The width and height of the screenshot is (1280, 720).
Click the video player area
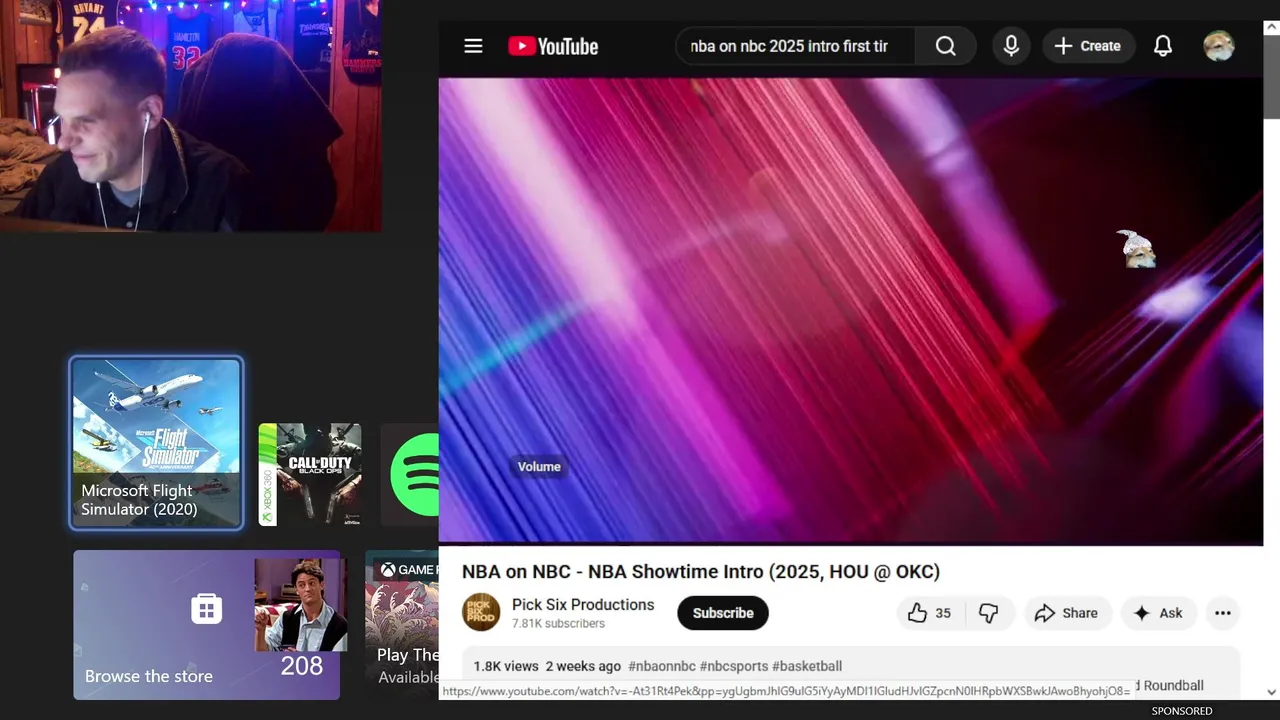tap(851, 311)
